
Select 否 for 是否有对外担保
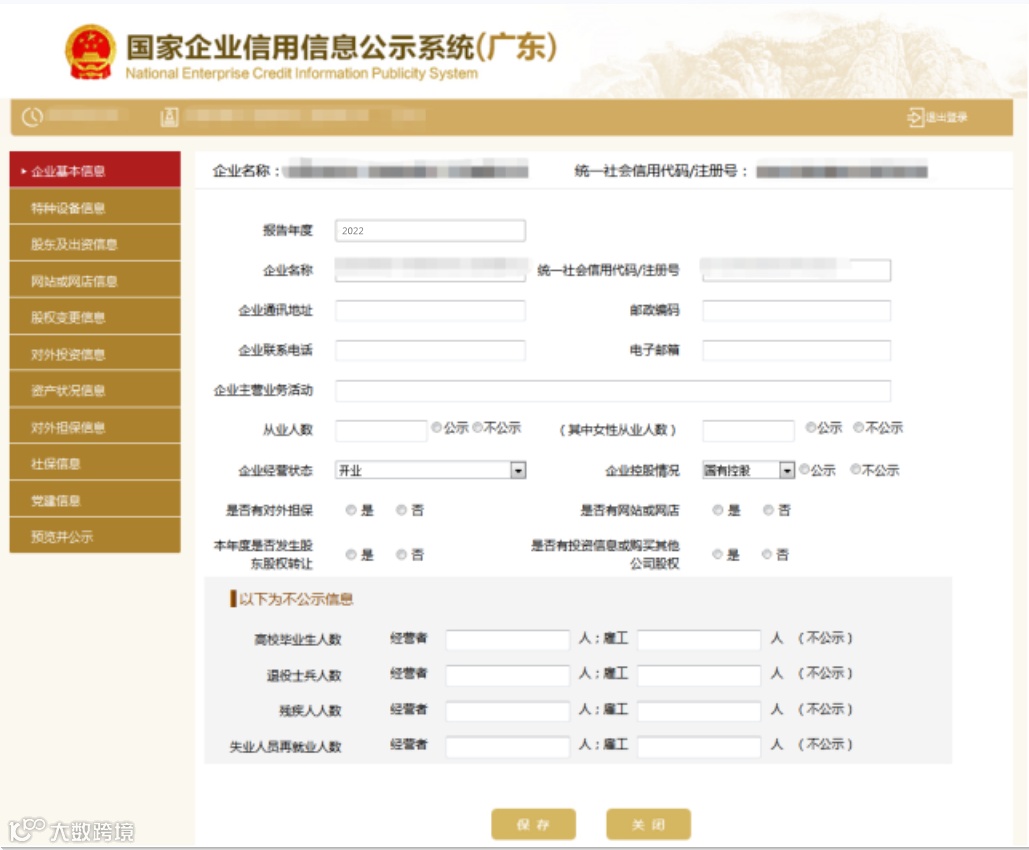402,510
